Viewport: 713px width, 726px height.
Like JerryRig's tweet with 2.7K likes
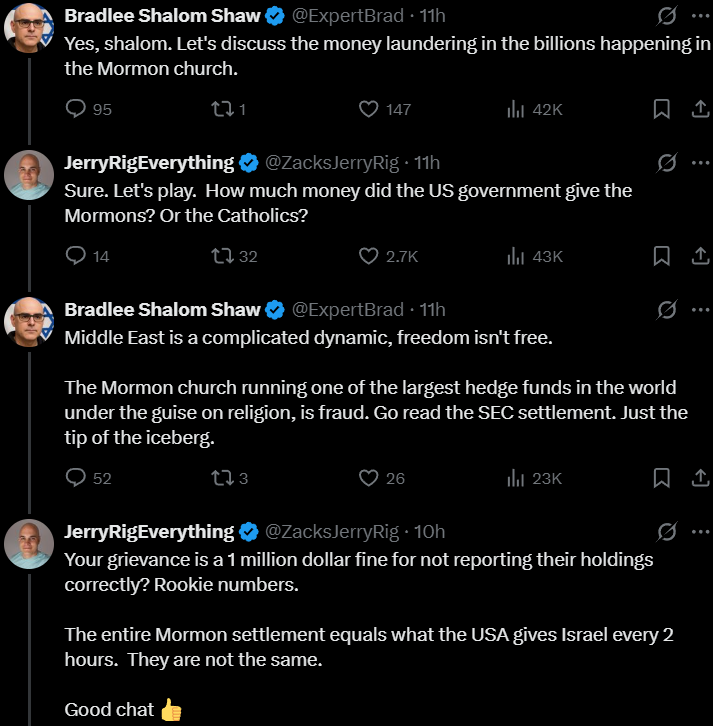click(368, 256)
